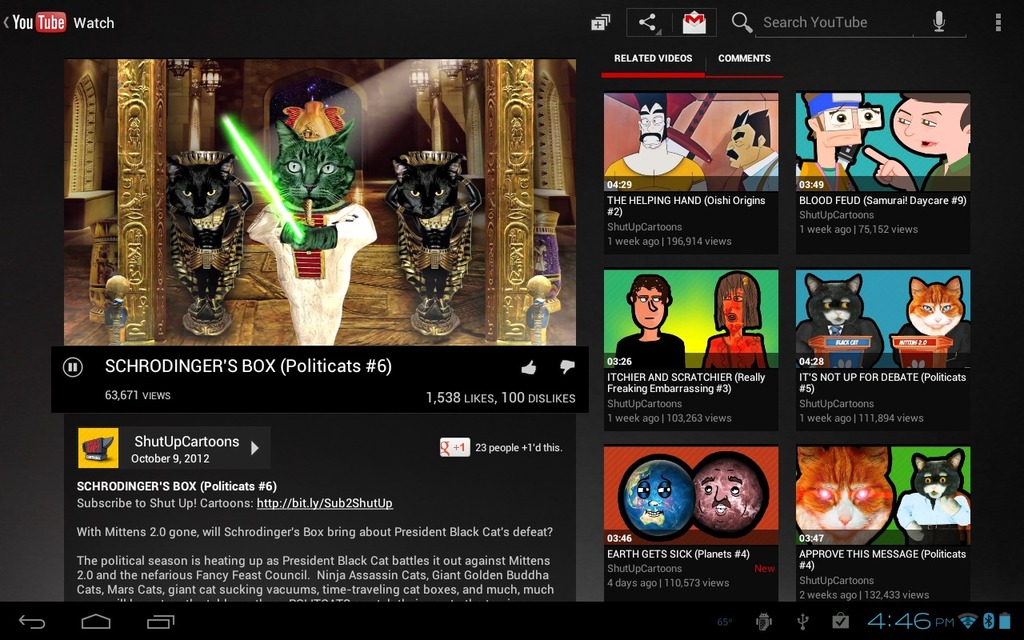Expand ShutUpCartoons channel arrow
Image resolution: width=1024 pixels, height=640 pixels.
[255, 448]
